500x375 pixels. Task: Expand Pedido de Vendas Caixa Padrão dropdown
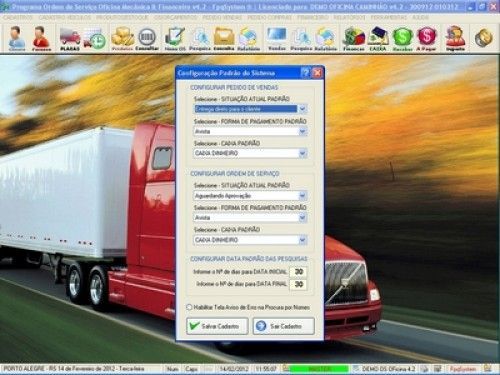302,153
